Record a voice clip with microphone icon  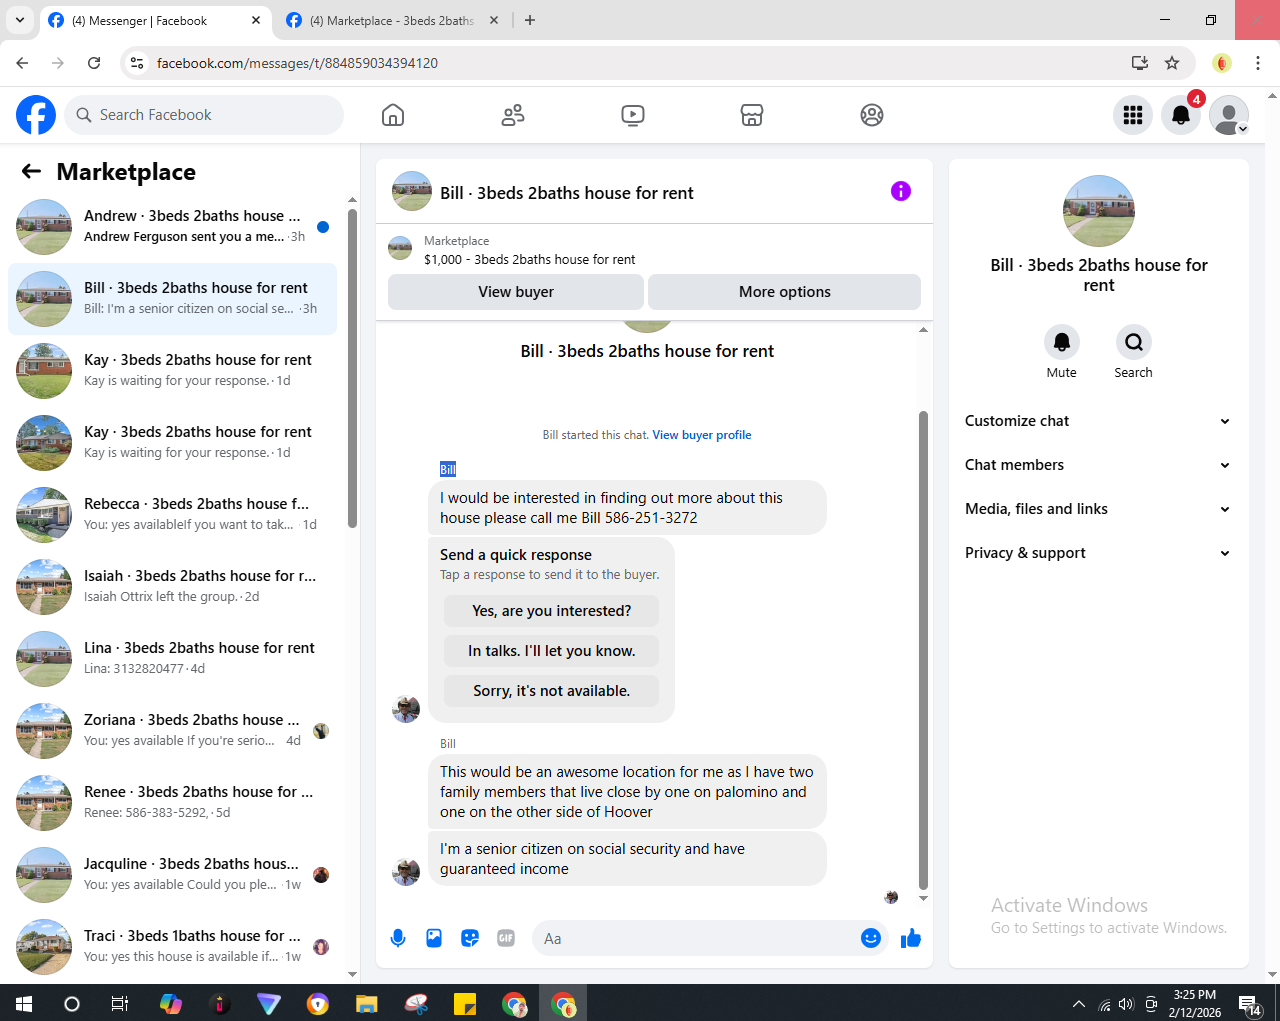(x=398, y=938)
